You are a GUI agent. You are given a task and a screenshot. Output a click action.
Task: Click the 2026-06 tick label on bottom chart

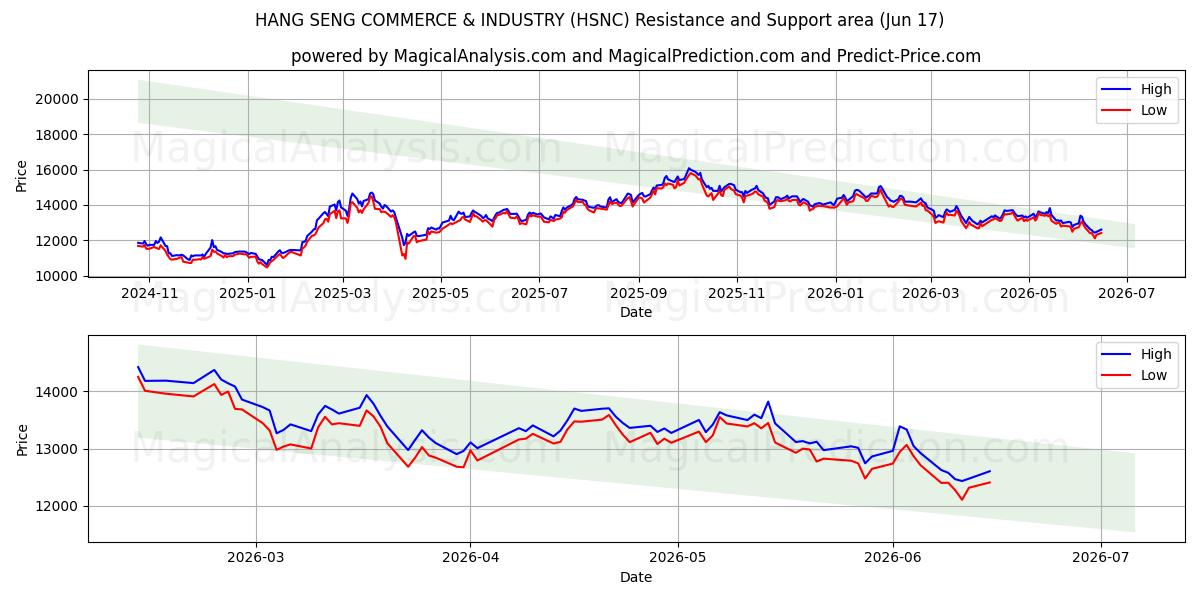pos(893,559)
